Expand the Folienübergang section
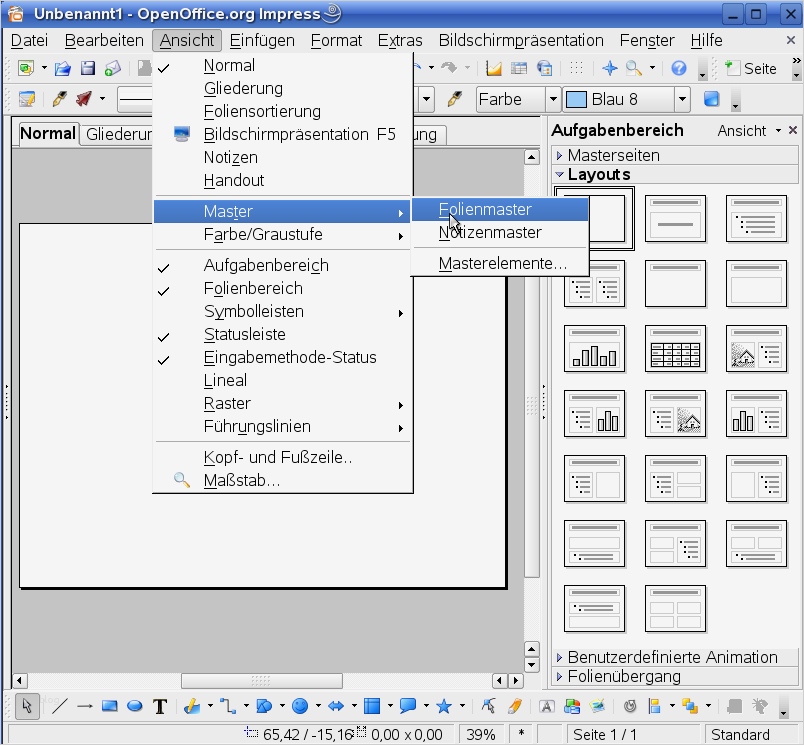The image size is (804, 745). tap(624, 676)
